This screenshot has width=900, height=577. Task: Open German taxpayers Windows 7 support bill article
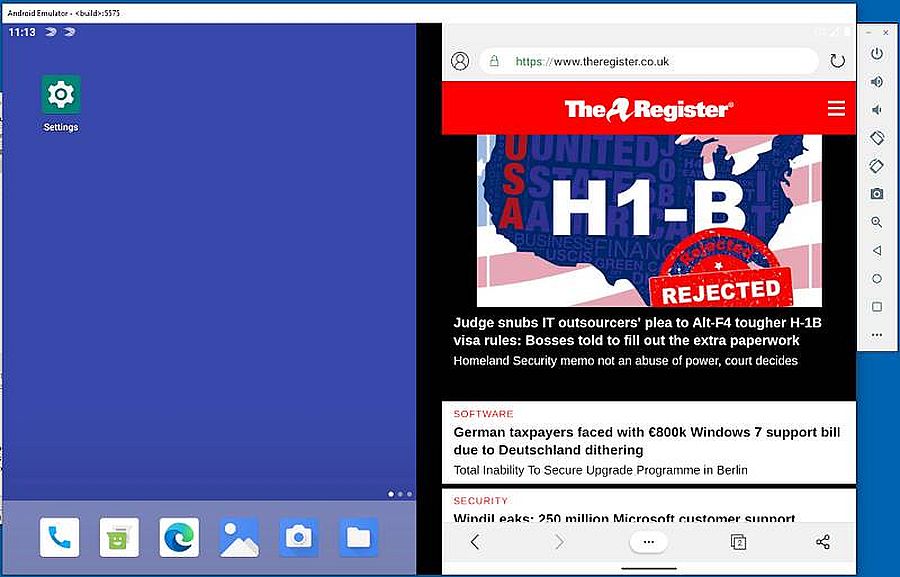click(x=647, y=441)
